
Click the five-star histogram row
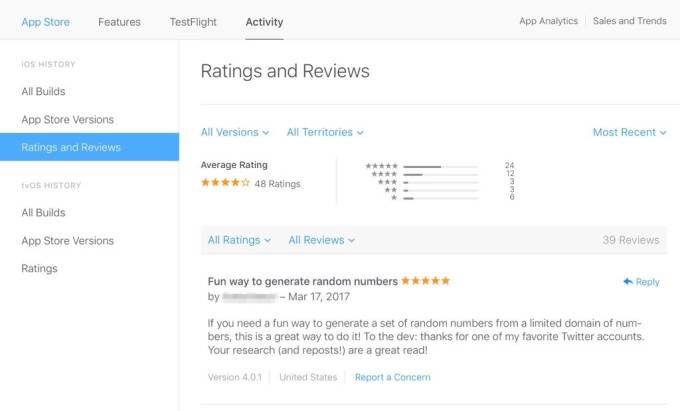[440, 165]
